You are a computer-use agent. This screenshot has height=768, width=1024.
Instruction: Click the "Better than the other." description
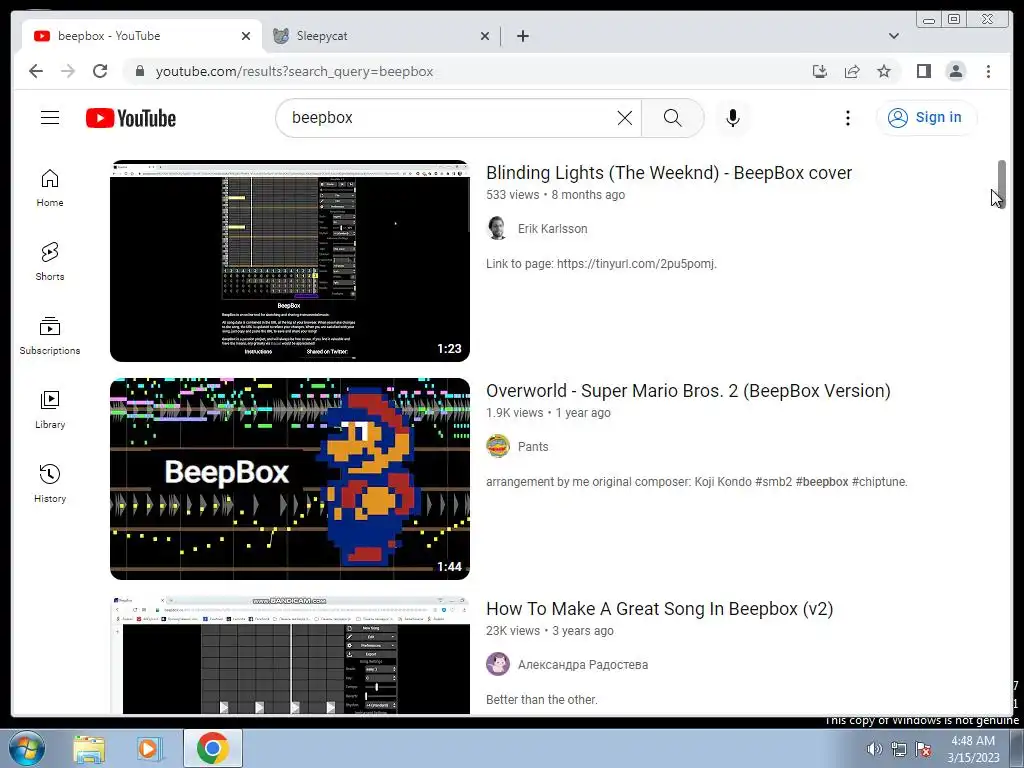pyautogui.click(x=542, y=699)
